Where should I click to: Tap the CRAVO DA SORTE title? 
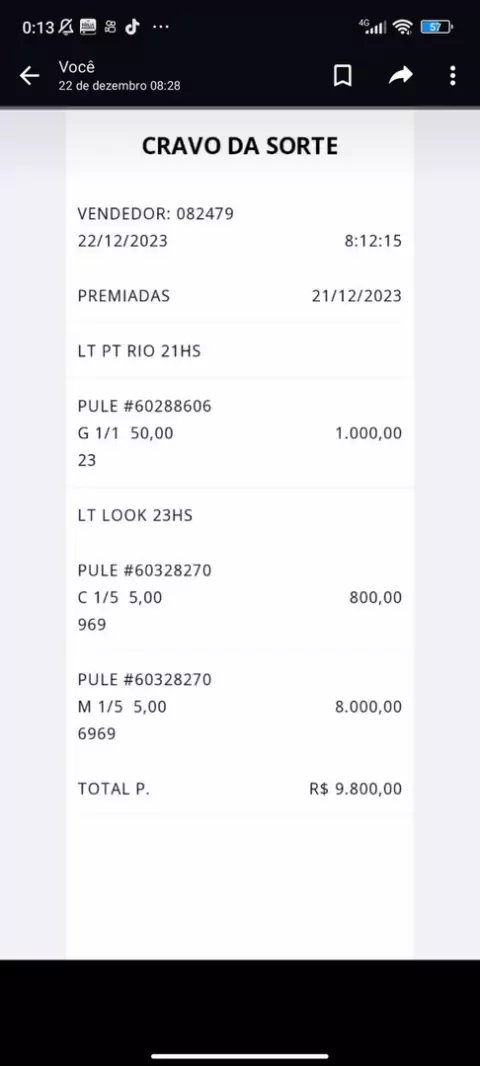click(x=240, y=146)
